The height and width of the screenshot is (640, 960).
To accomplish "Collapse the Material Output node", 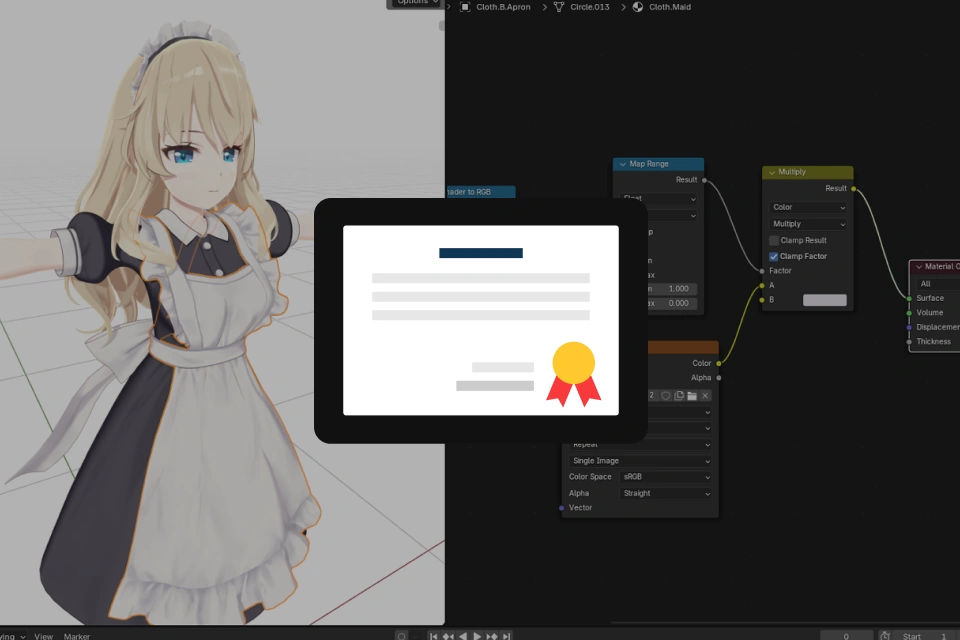I will 919,266.
